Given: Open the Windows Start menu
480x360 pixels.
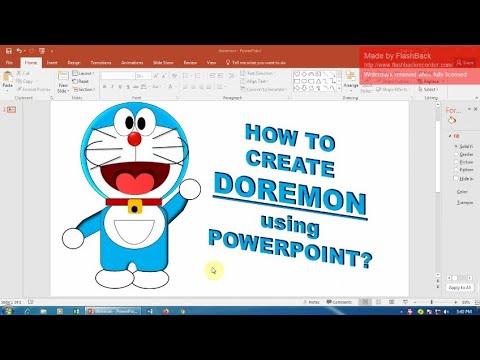Looking at the screenshot, I should coord(7,311).
